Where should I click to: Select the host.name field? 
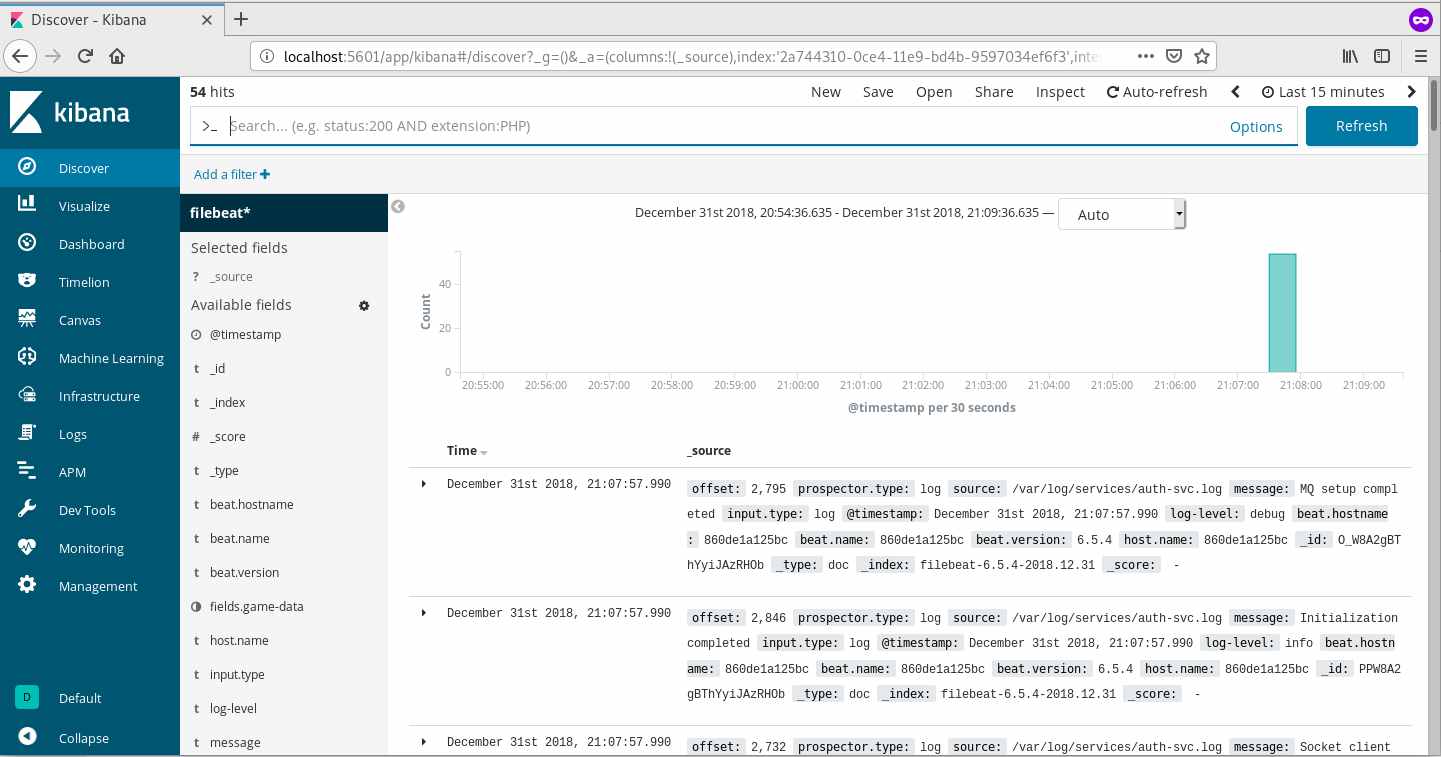tap(239, 641)
